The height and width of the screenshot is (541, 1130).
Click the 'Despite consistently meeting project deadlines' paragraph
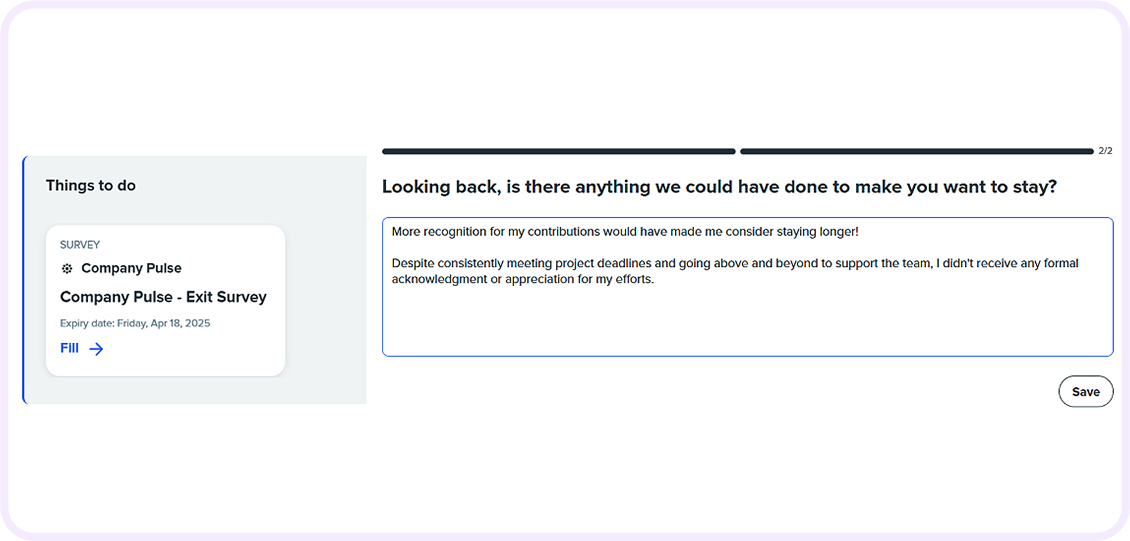click(x=735, y=272)
